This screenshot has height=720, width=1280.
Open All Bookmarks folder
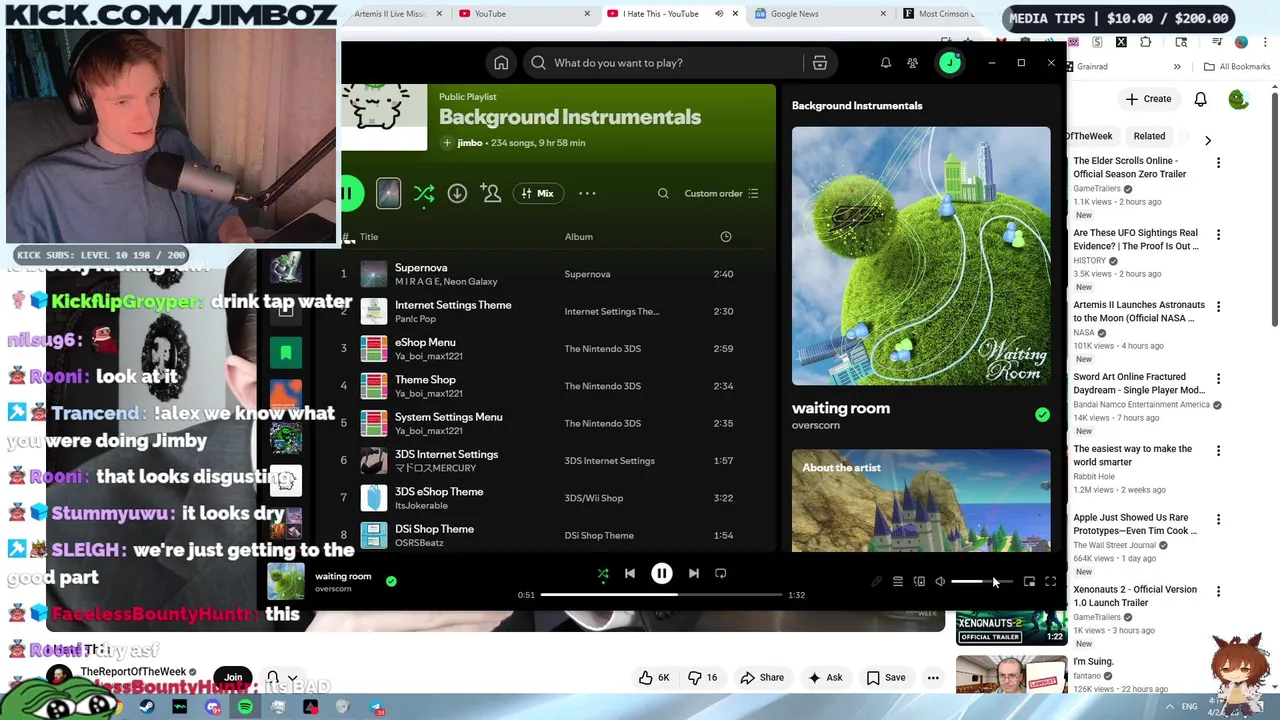click(1237, 67)
